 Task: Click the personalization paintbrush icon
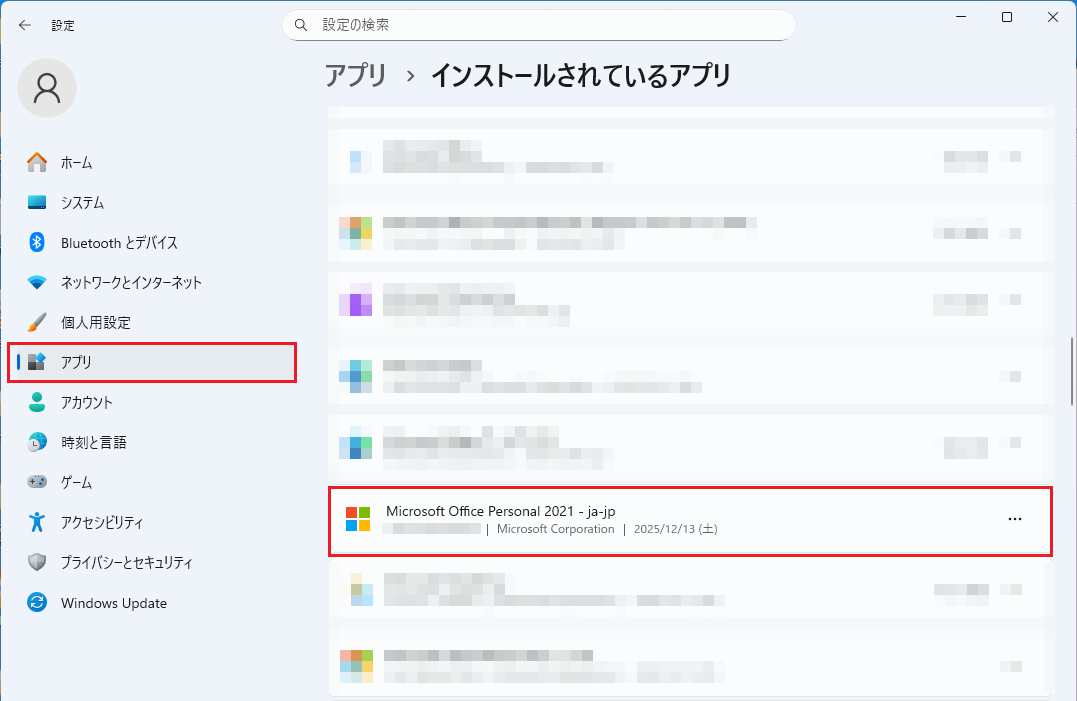pos(37,322)
